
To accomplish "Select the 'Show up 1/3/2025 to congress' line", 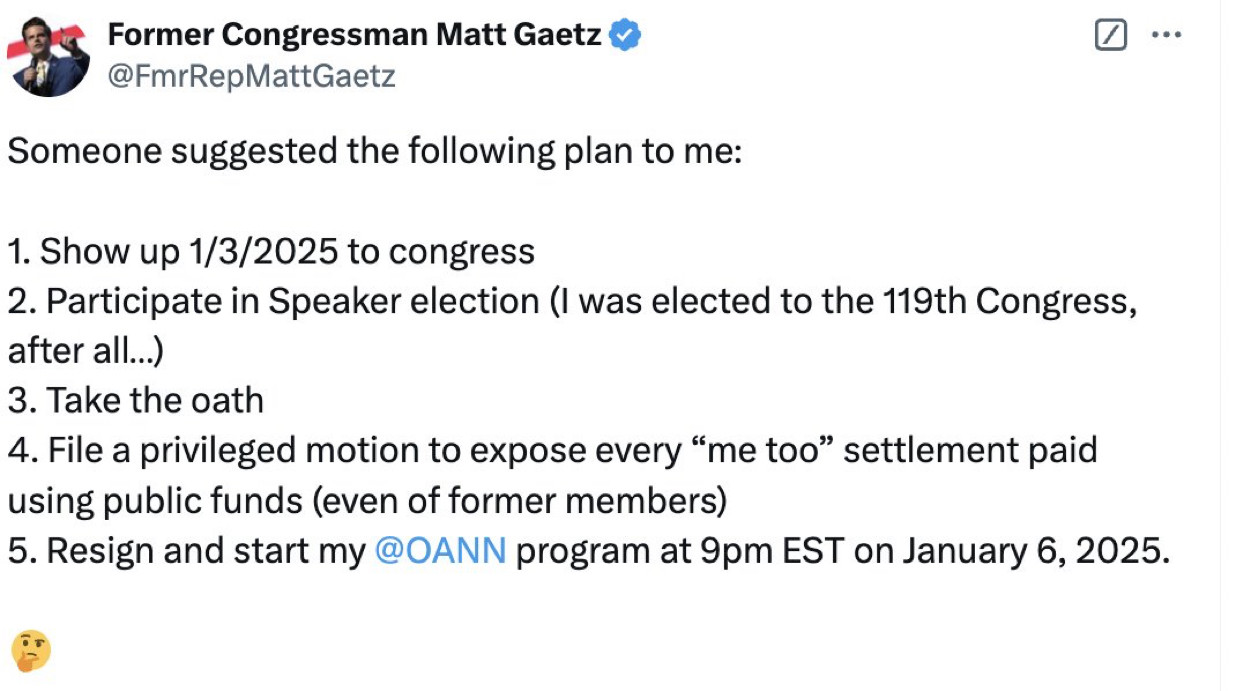I will point(271,252).
